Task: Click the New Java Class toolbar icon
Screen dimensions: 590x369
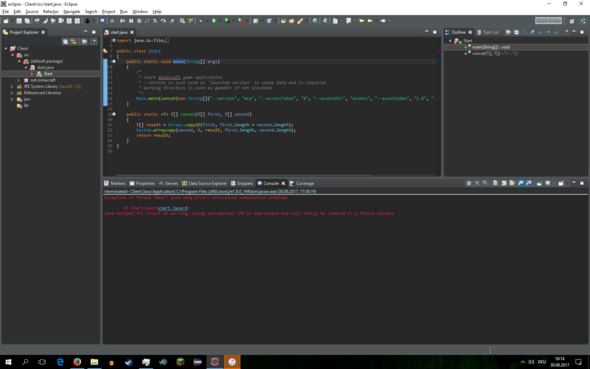Action: point(269,21)
